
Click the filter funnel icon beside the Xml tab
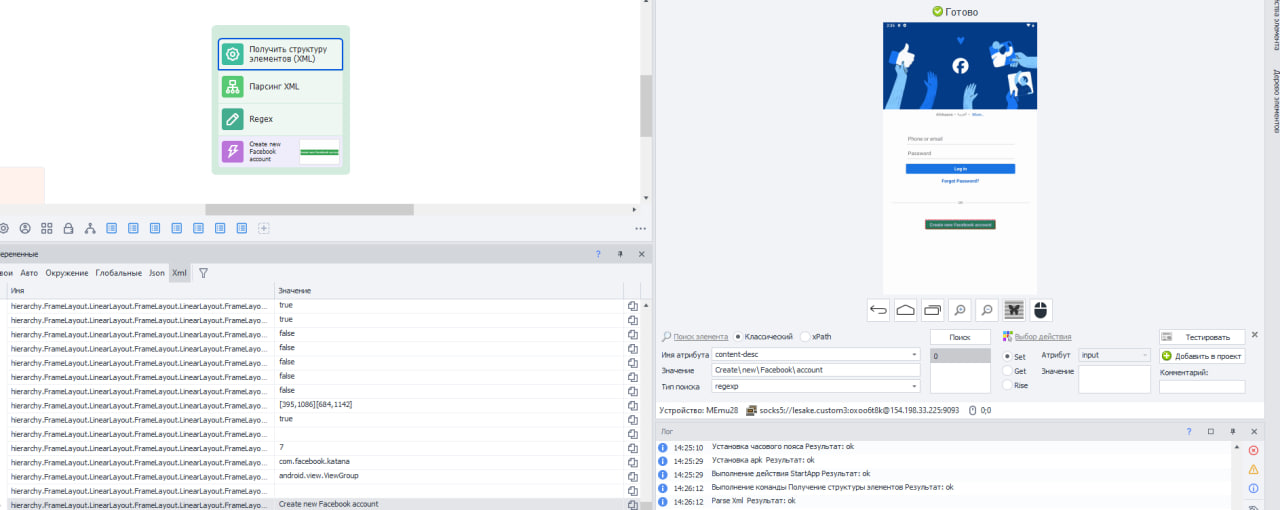coord(203,272)
